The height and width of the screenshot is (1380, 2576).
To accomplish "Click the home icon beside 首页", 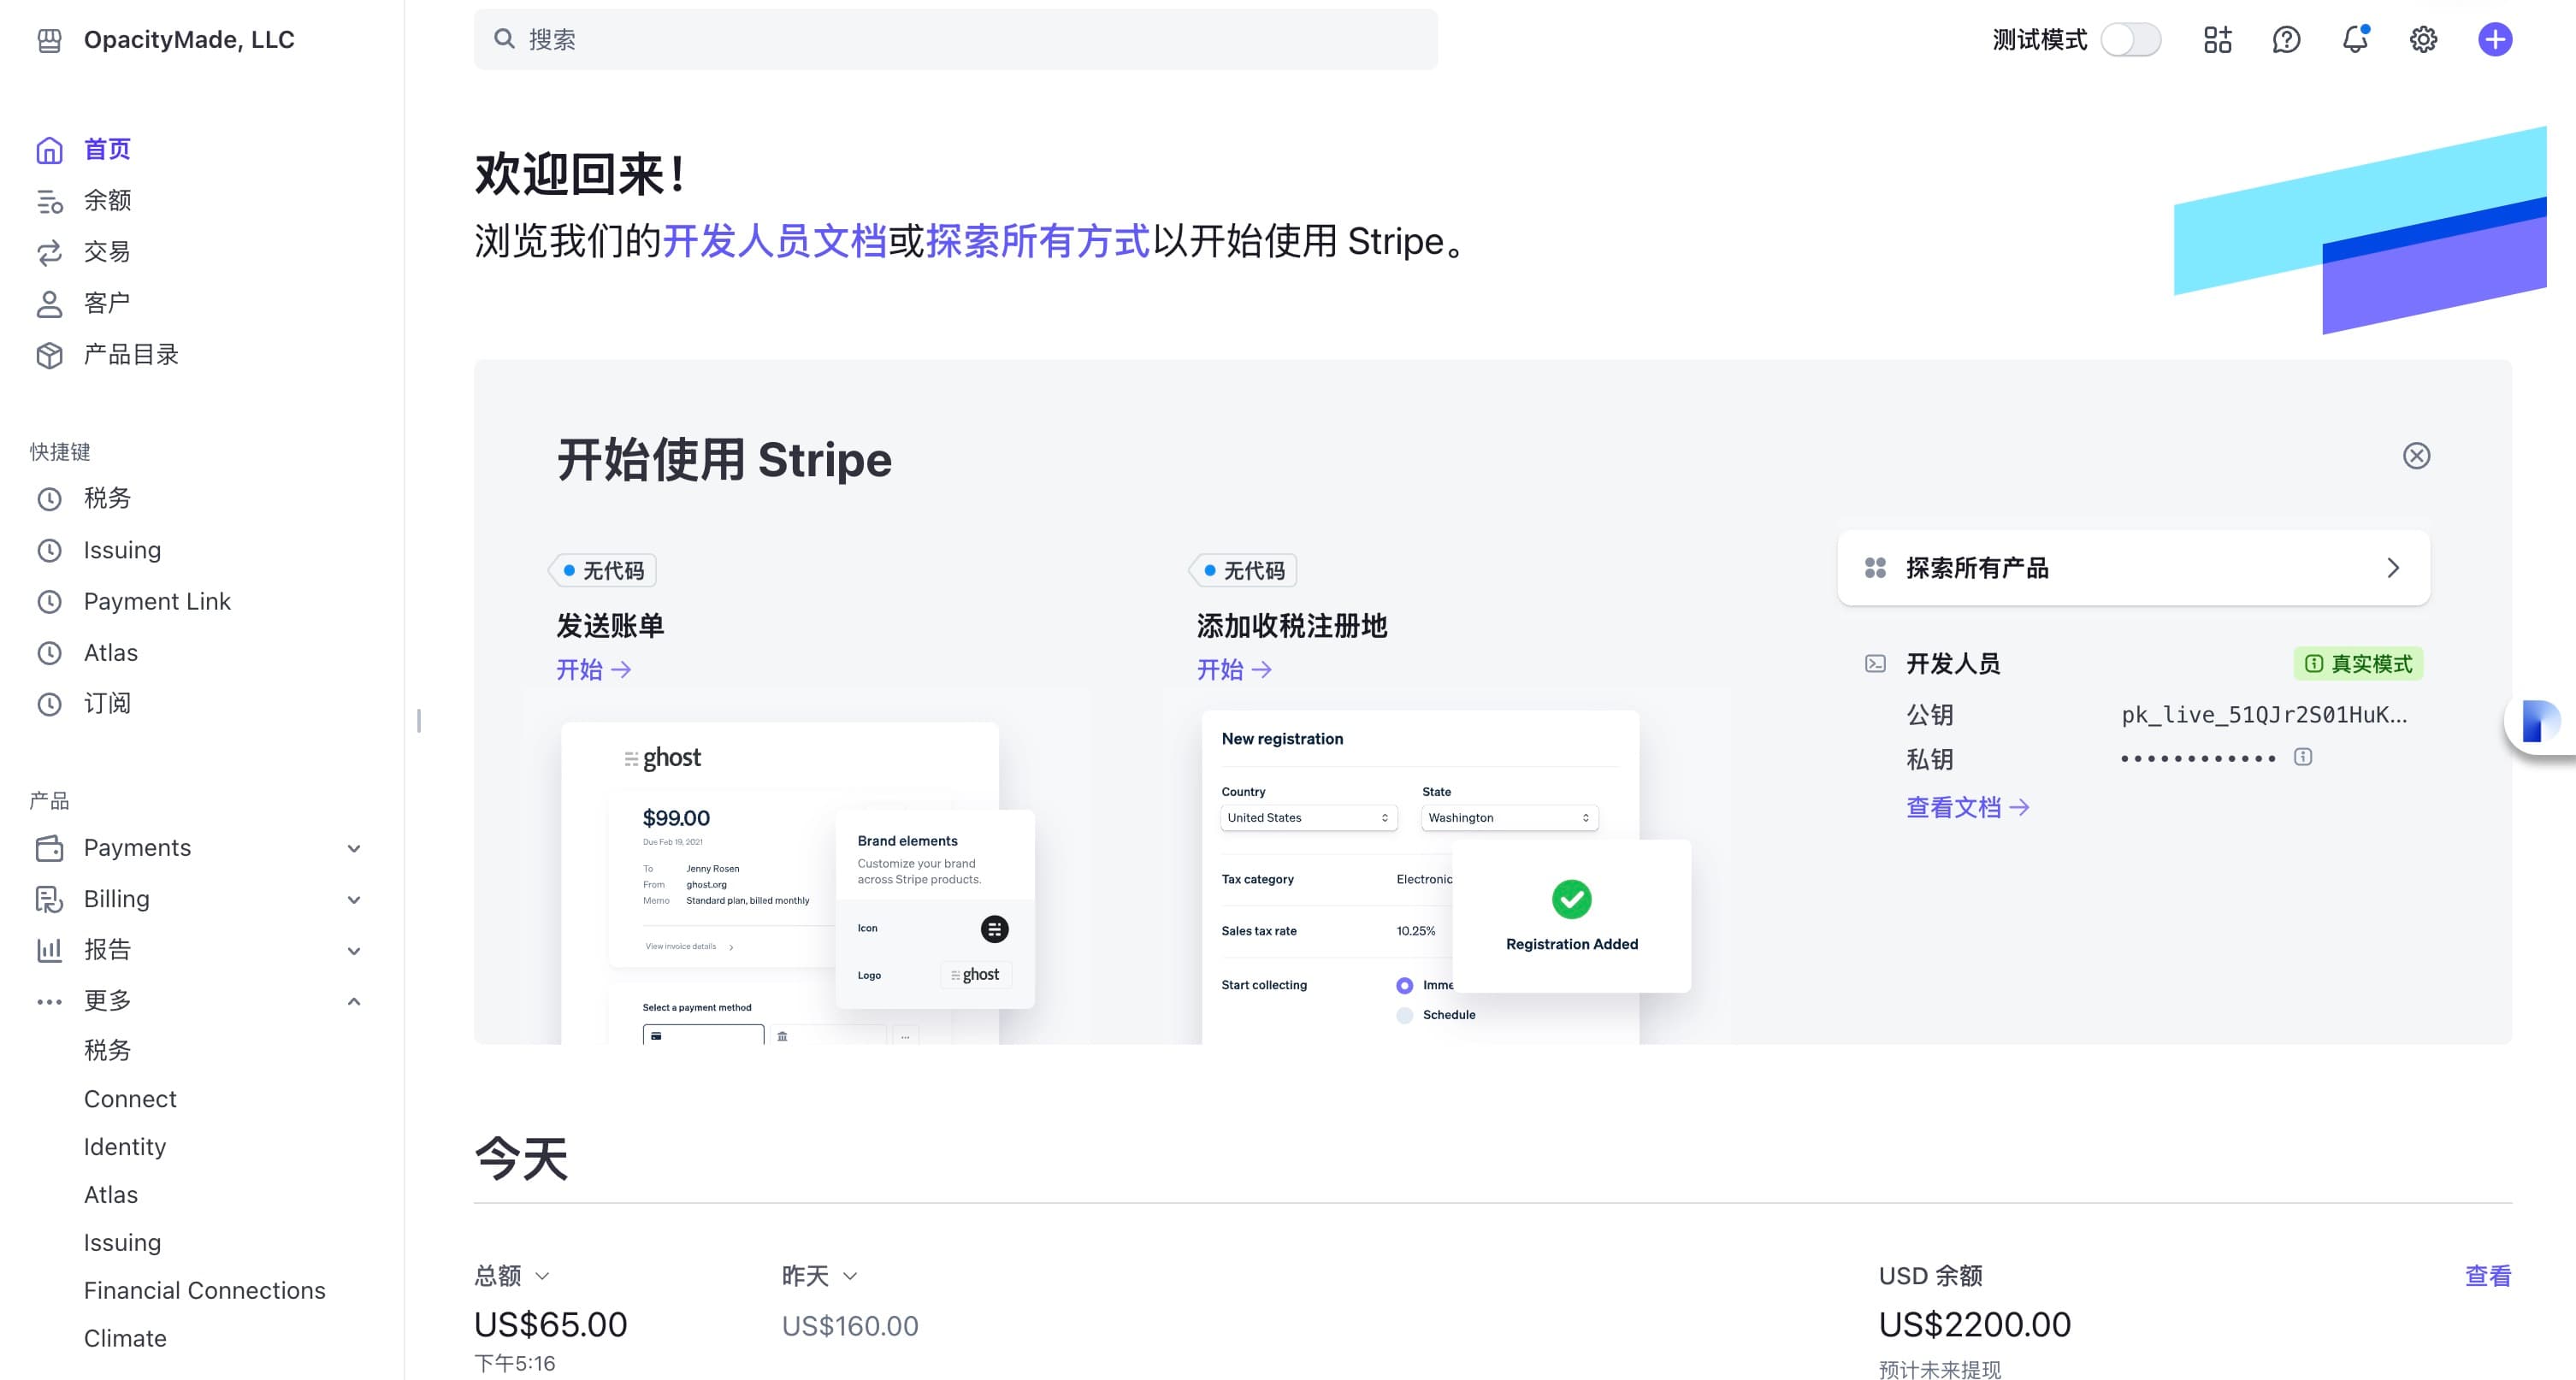I will click(x=49, y=150).
